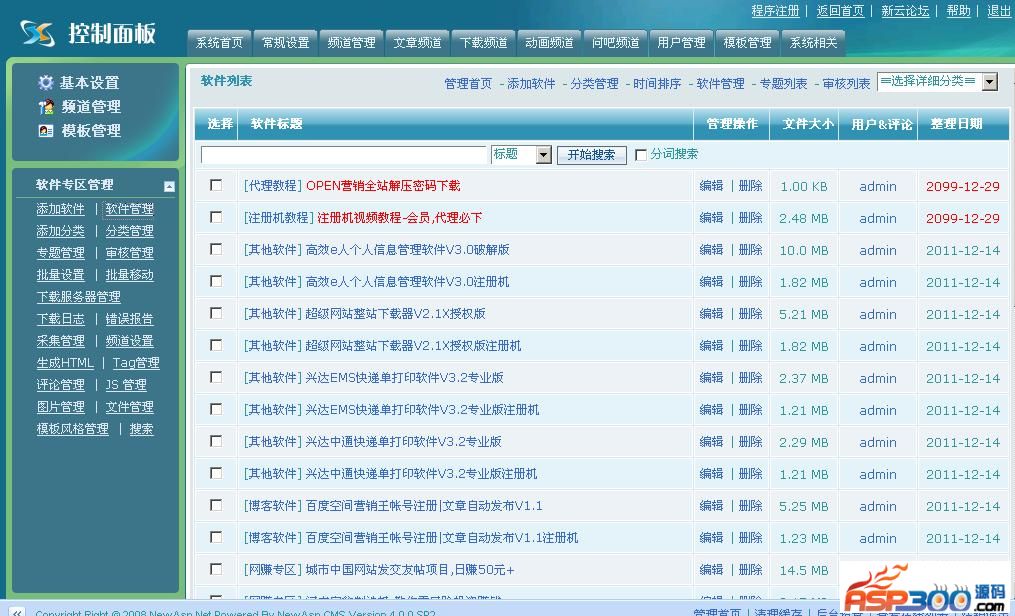Click 错误报告 in sidebar
Screen dimensions: 1015x616
(129, 319)
